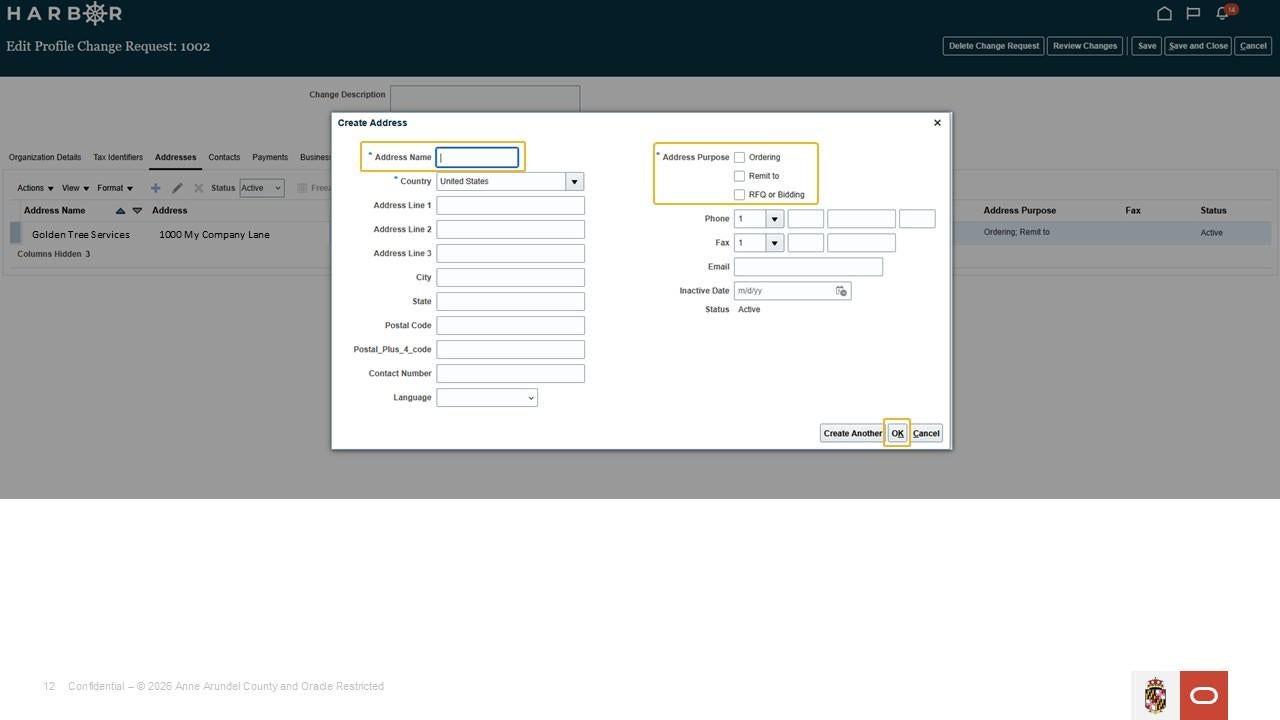Screen dimensions: 1280x720
Task: Focus the Address Name input field
Action: point(477,157)
